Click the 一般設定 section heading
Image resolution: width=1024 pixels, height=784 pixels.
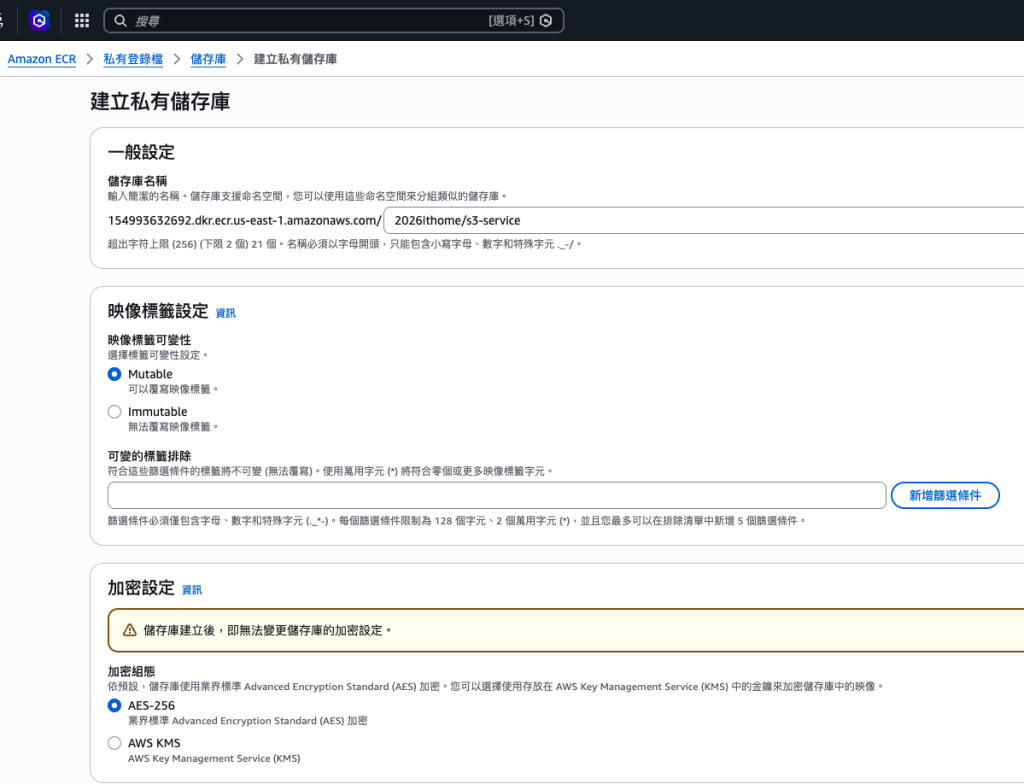click(141, 152)
